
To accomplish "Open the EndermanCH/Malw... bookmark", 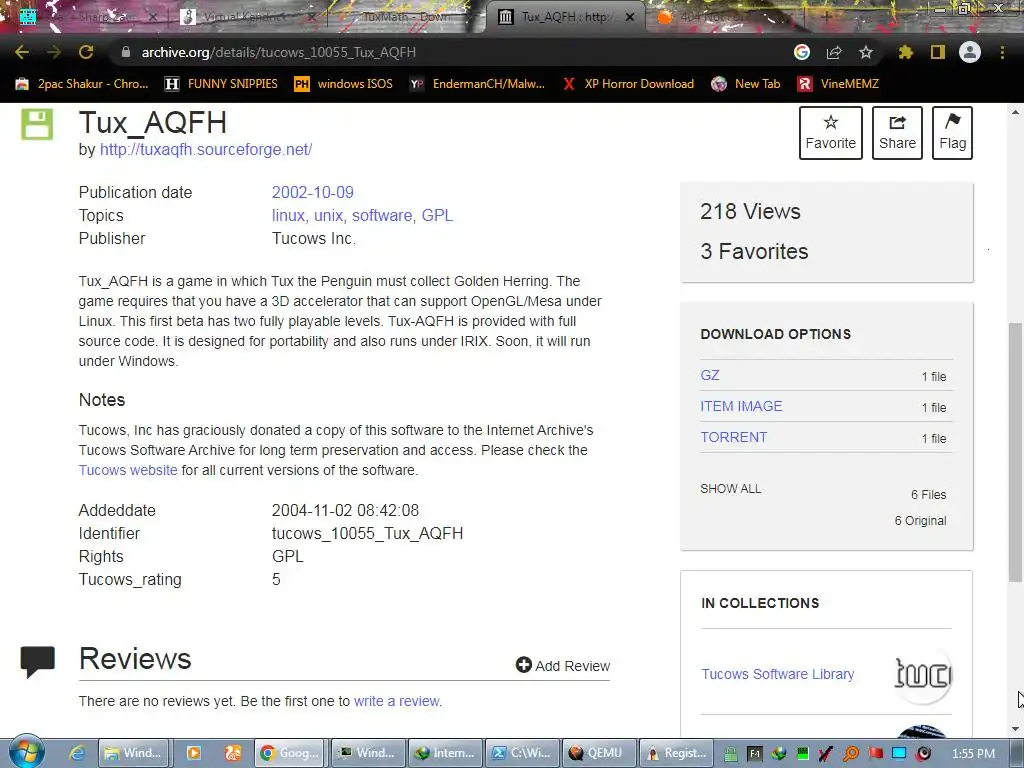I will (x=477, y=84).
